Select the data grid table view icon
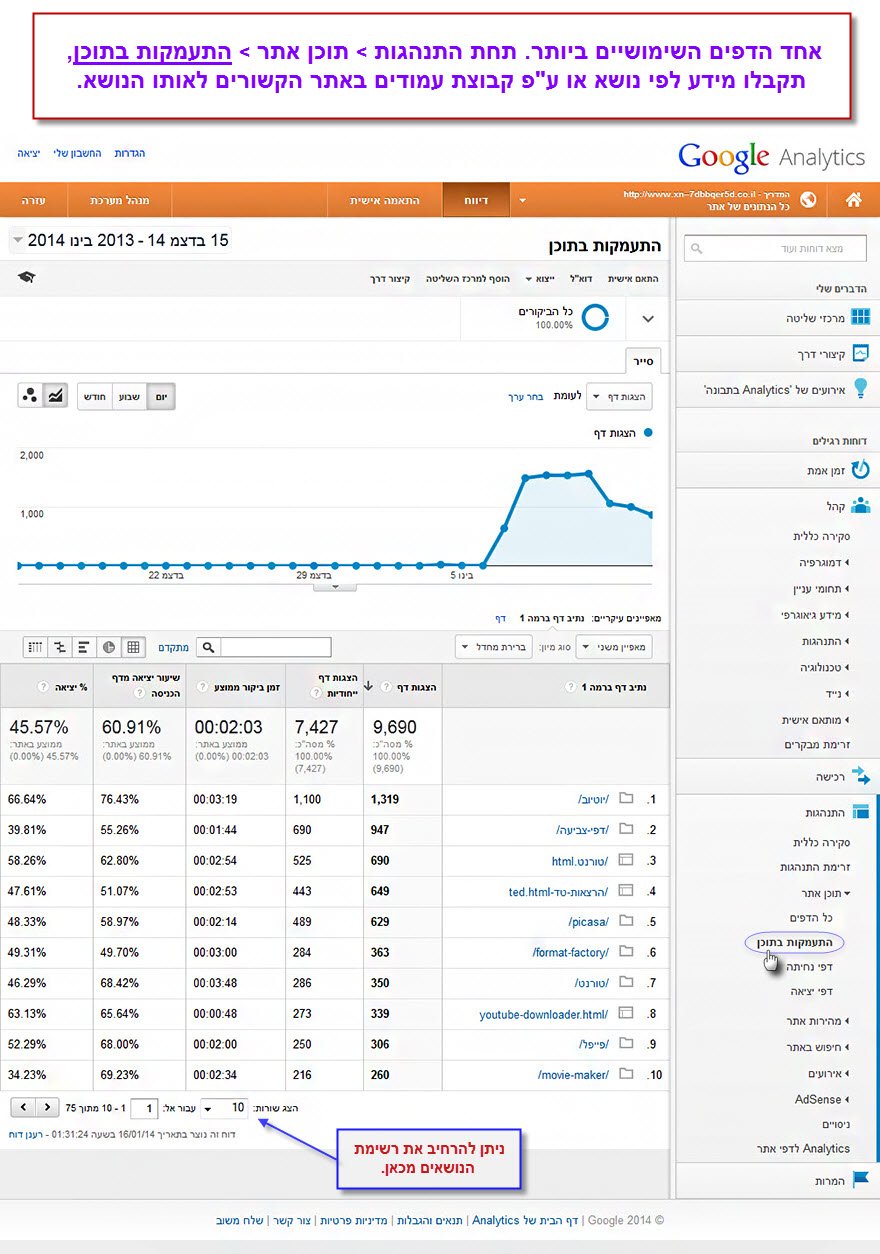Viewport: 880px width, 1254px height. (x=134, y=647)
